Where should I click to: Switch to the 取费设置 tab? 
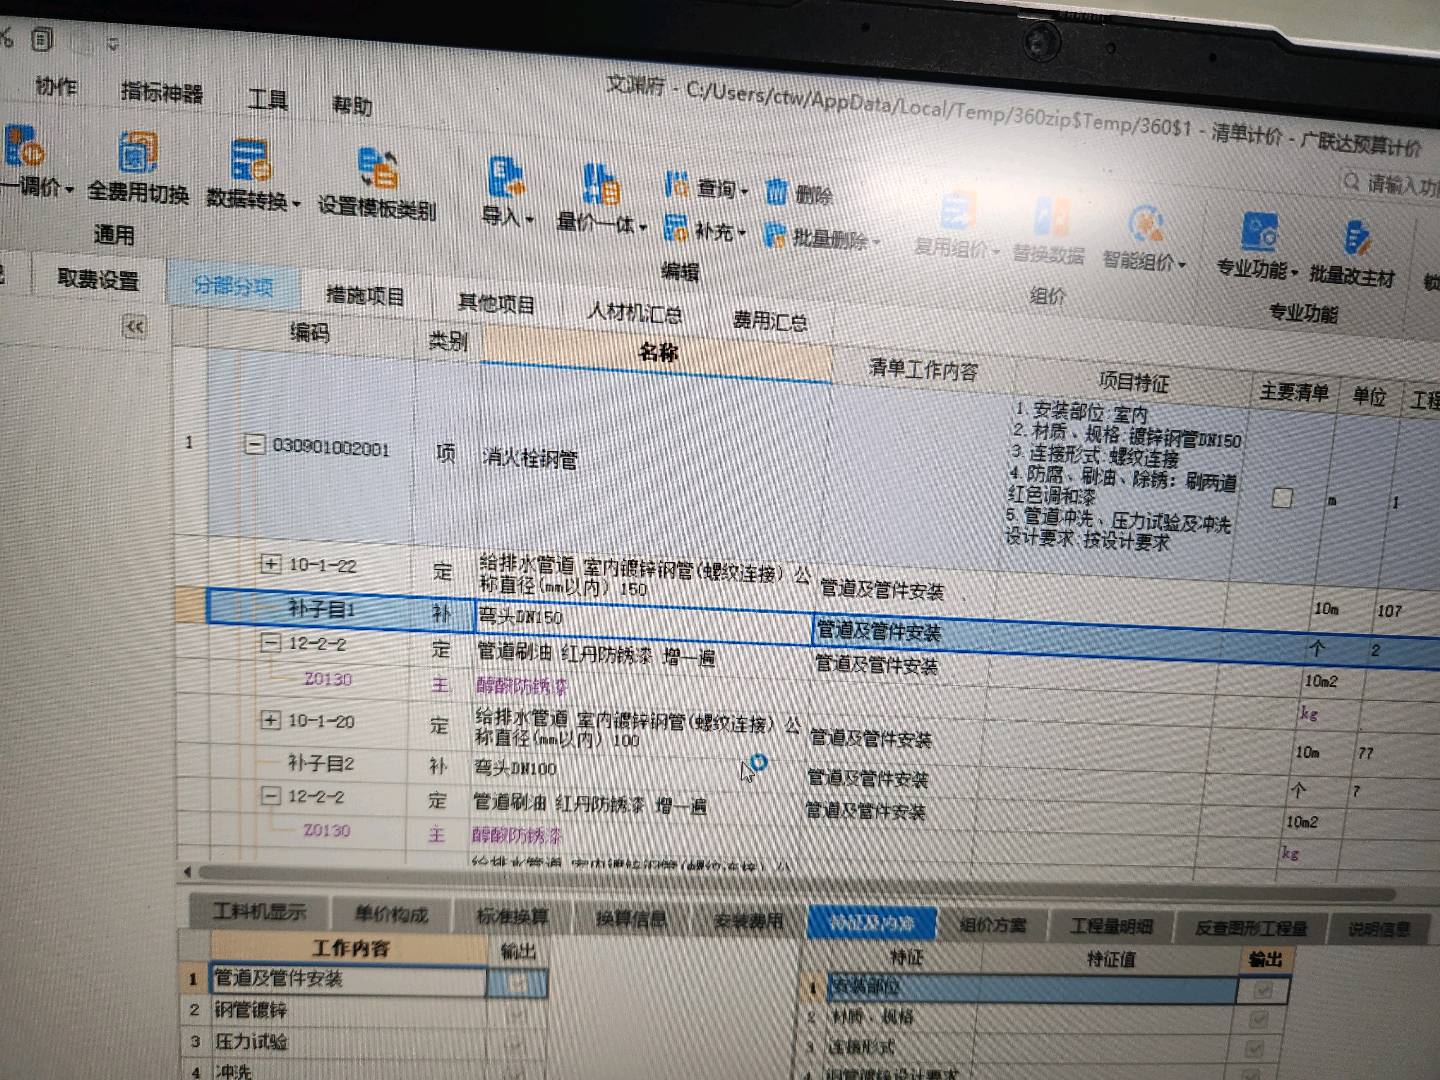point(98,279)
